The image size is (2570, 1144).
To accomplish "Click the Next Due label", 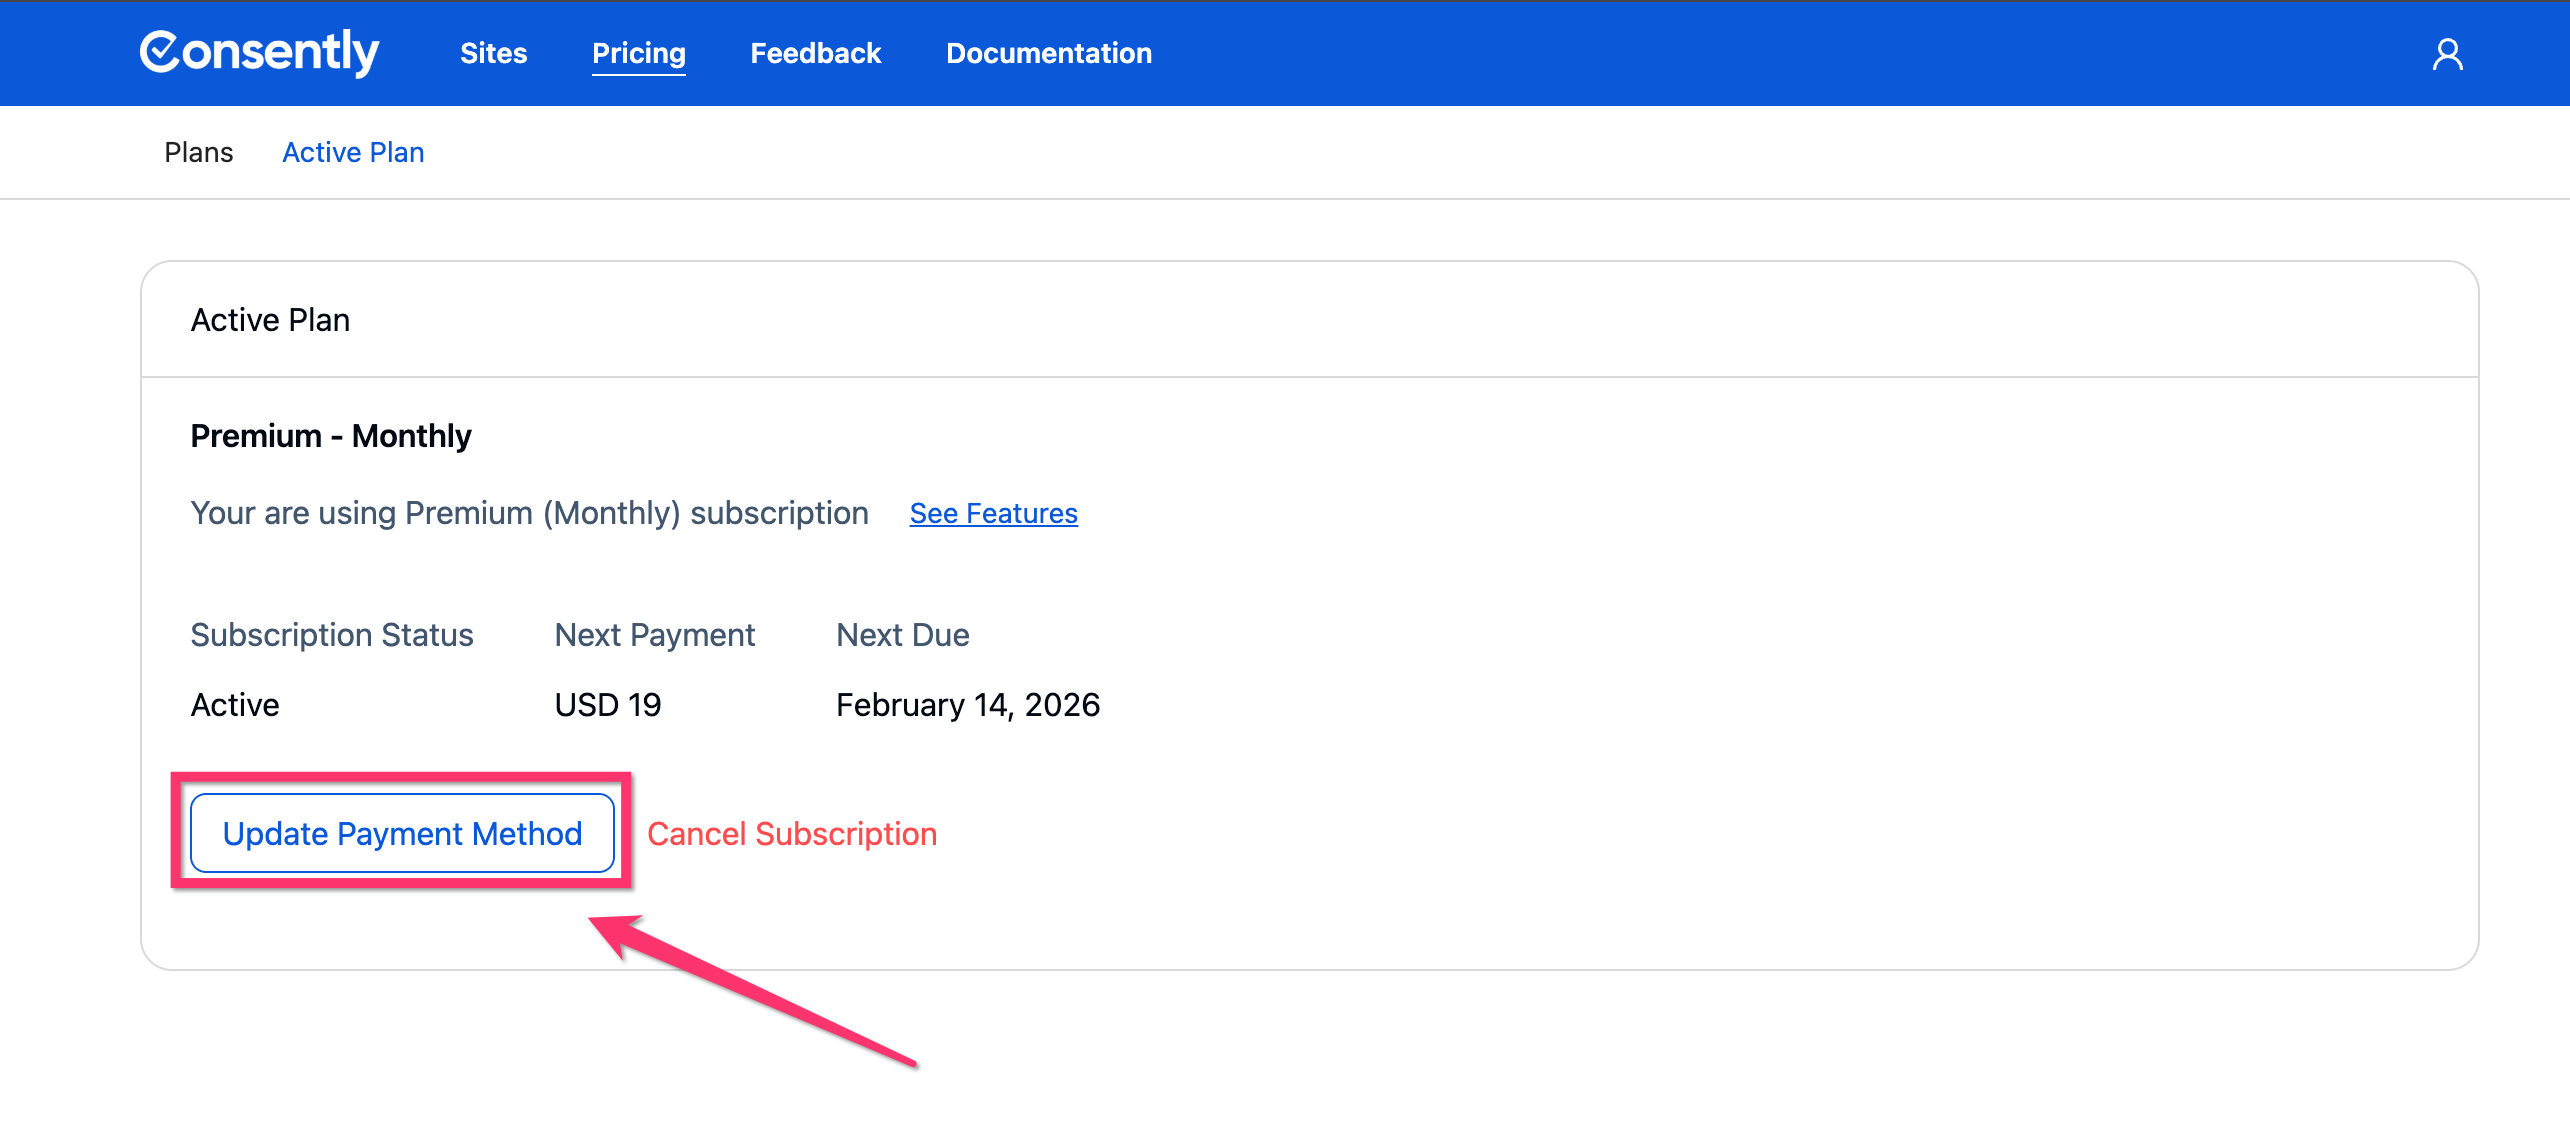I will (x=902, y=635).
